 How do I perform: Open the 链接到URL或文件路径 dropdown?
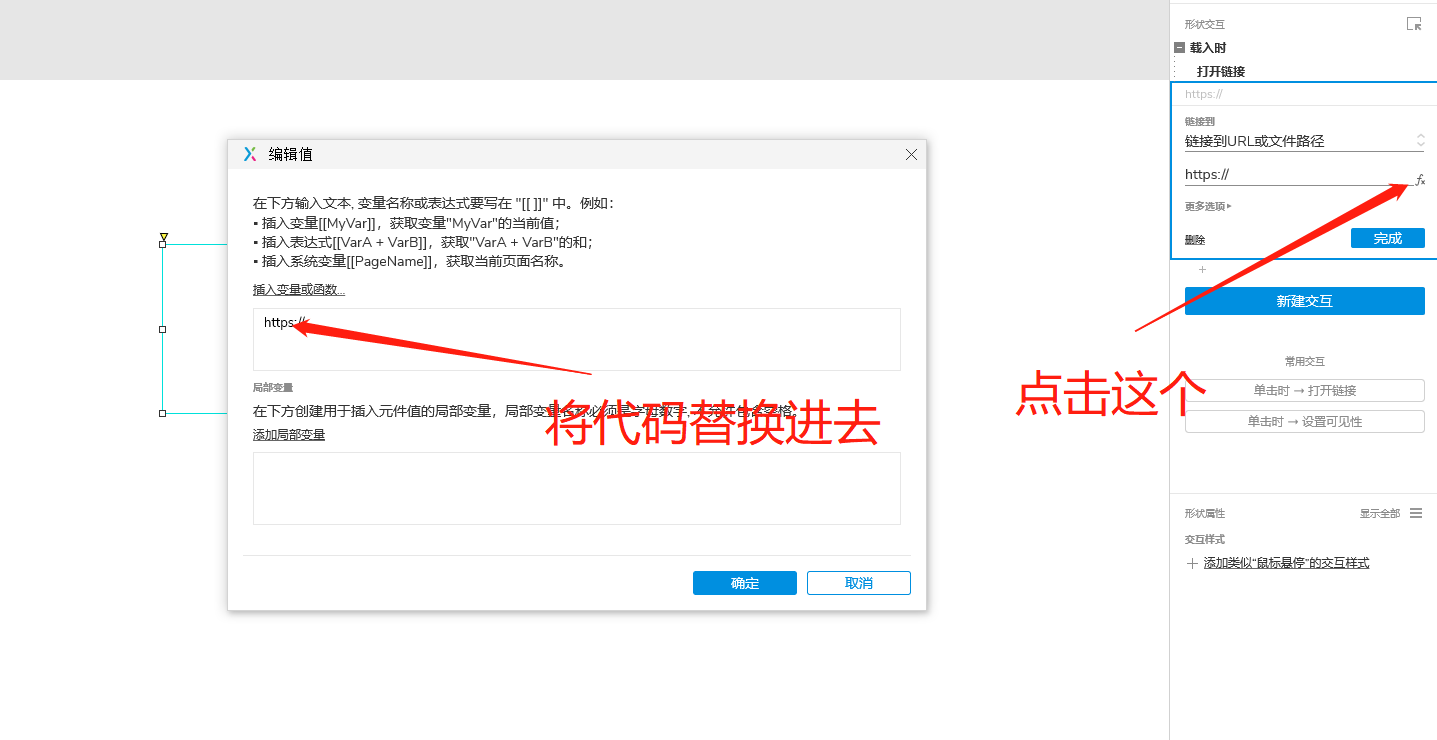1304,141
